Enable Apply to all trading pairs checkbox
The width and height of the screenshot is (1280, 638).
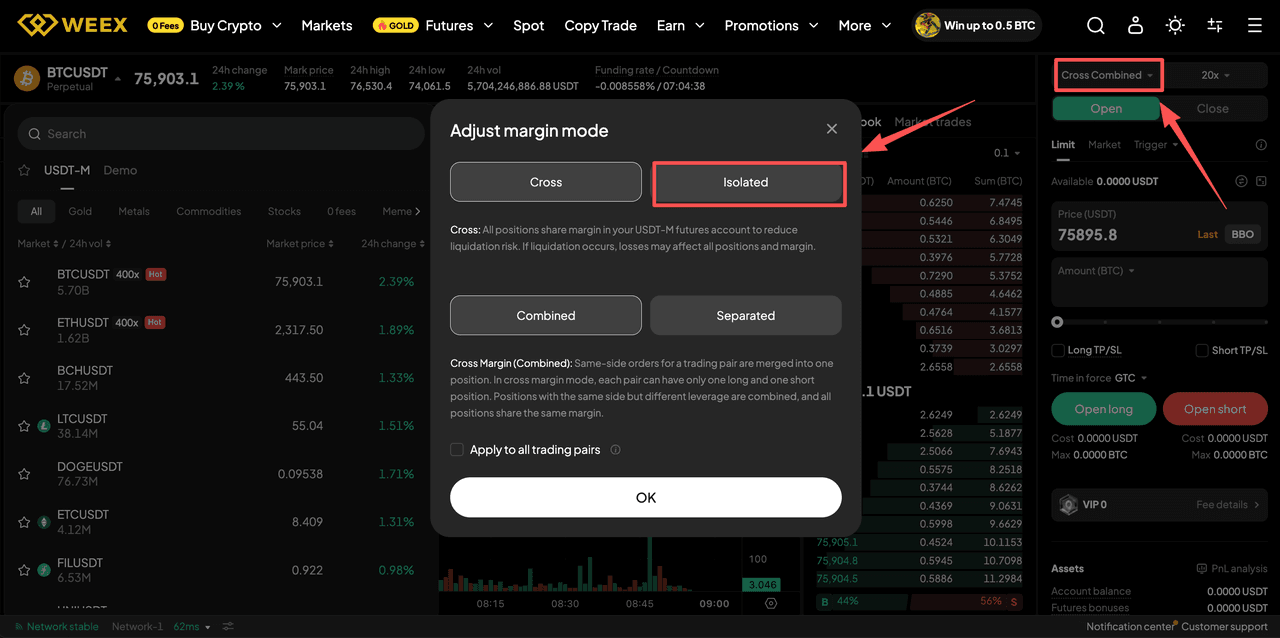pyautogui.click(x=457, y=450)
